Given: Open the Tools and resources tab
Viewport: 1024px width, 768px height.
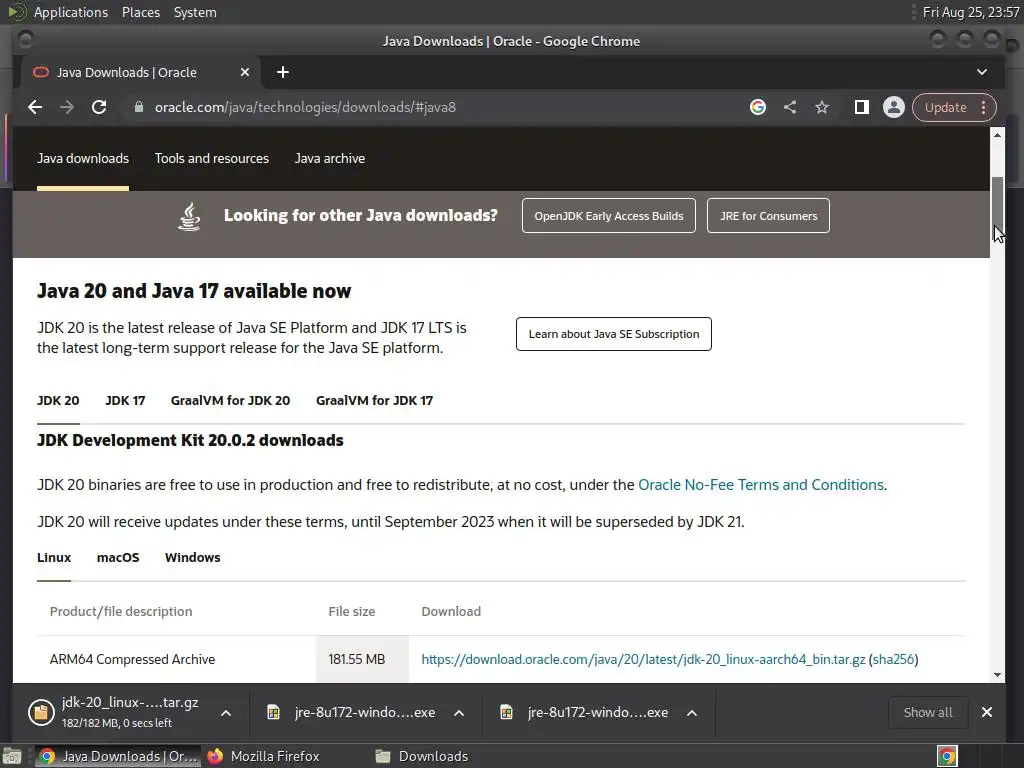Looking at the screenshot, I should 212,159.
